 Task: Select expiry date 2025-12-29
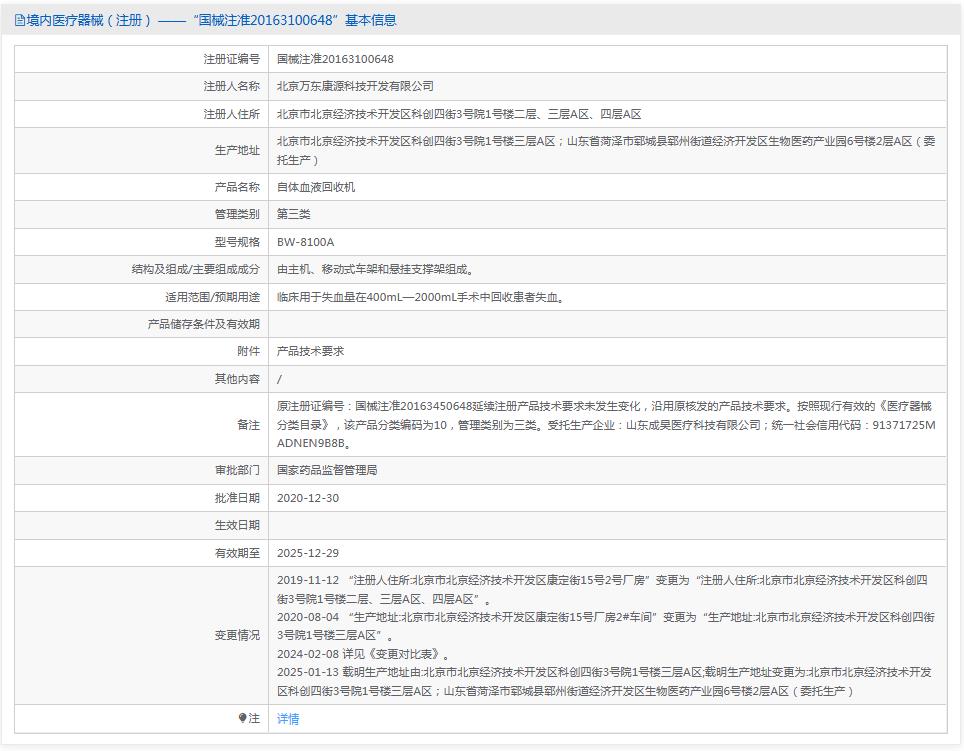[x=308, y=553]
